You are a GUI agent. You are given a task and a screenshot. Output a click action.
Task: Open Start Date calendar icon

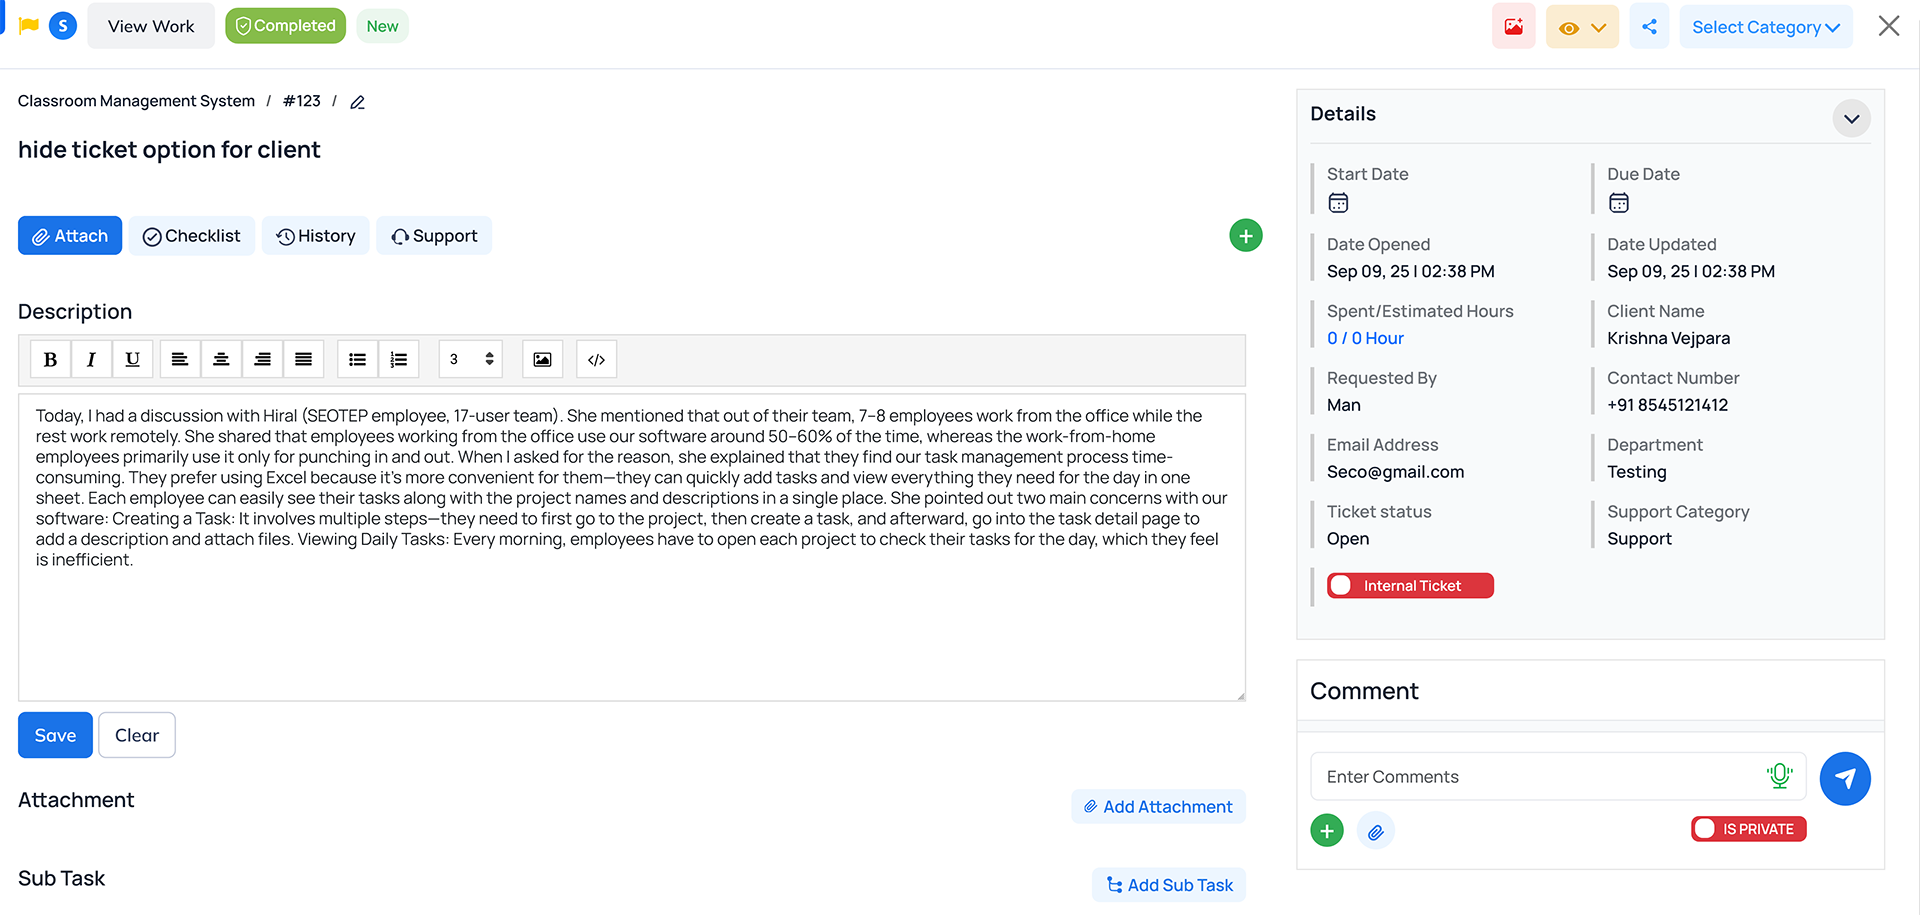[x=1338, y=203]
